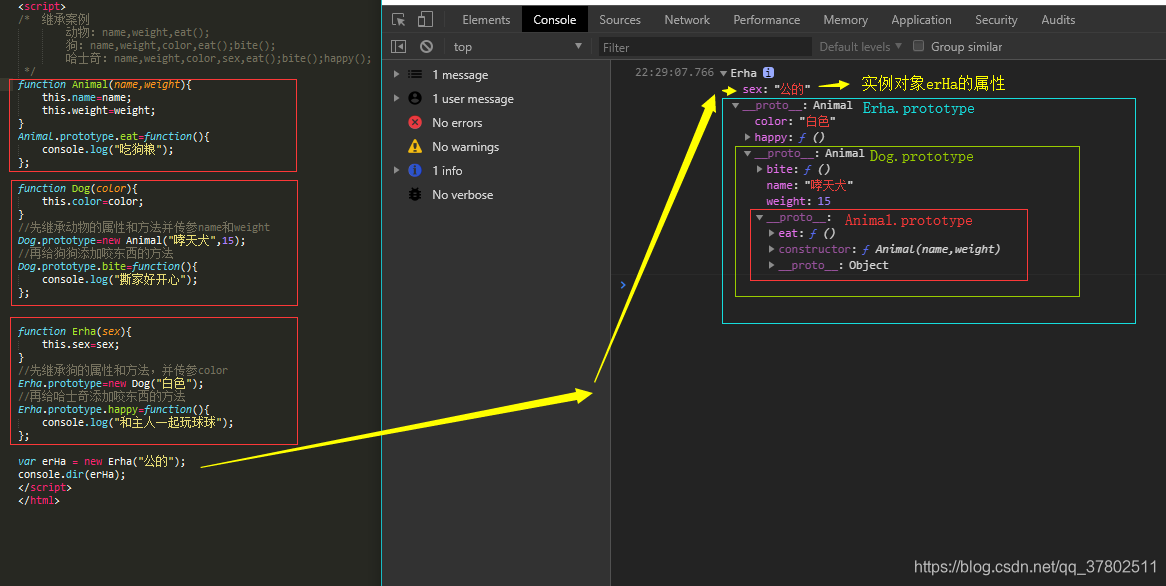Activate the inspect element picker icon
The height and width of the screenshot is (586, 1166).
[399, 19]
